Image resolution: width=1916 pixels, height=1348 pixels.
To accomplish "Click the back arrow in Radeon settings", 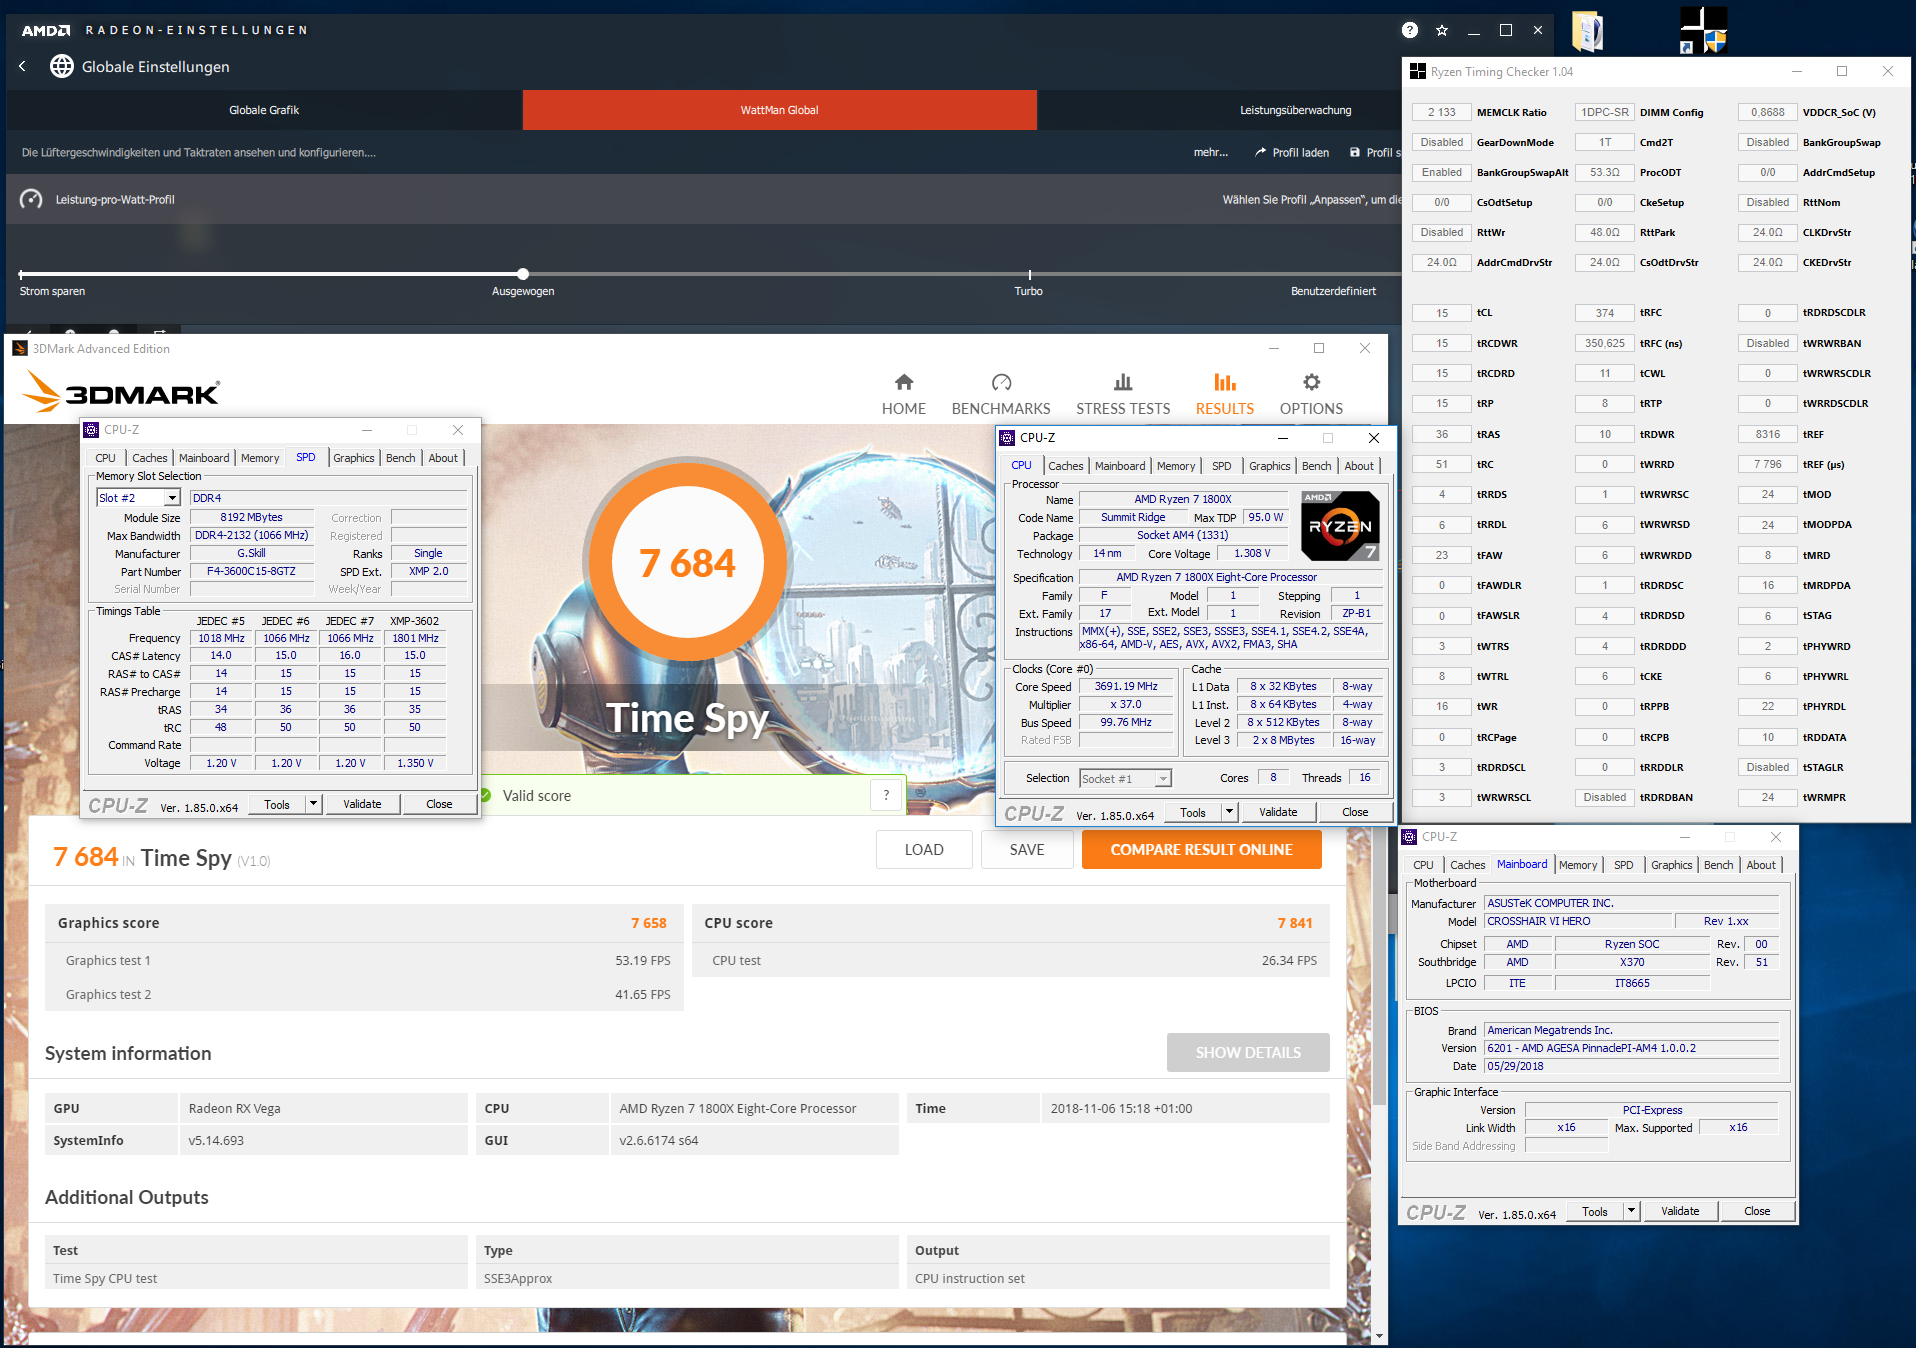I will [x=22, y=66].
